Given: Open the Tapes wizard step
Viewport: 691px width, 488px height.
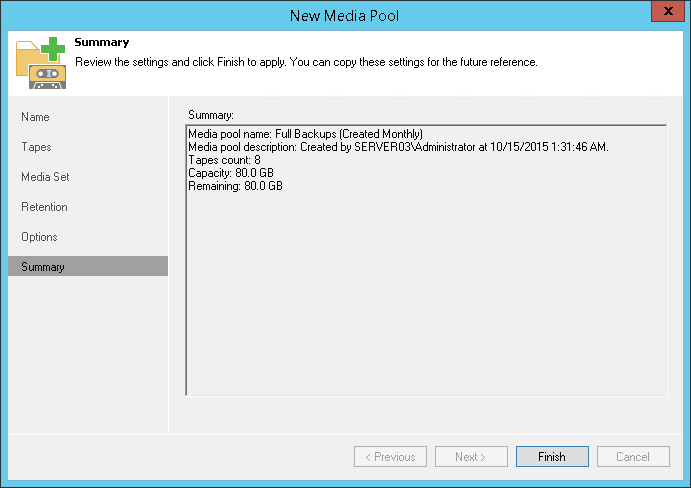Looking at the screenshot, I should pyautogui.click(x=36, y=147).
